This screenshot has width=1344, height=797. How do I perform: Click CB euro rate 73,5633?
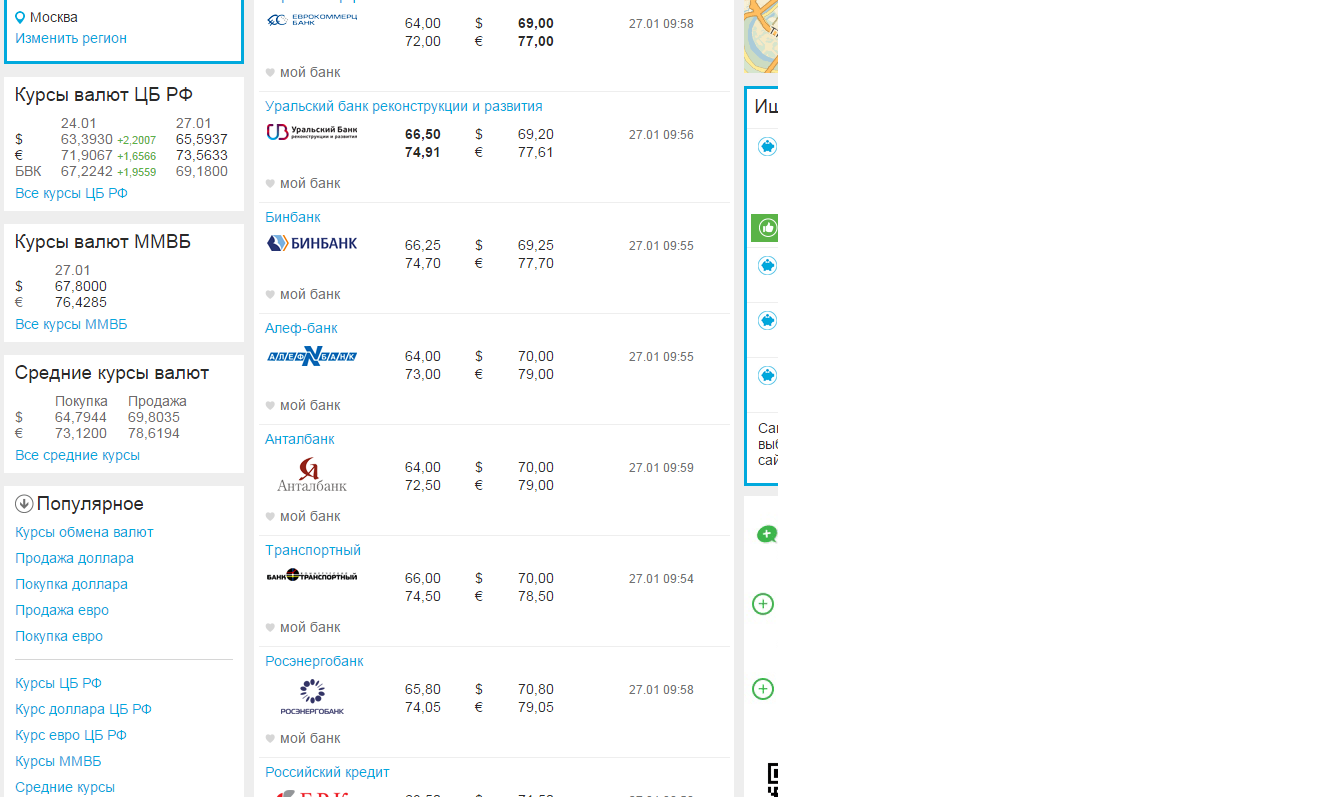202,155
